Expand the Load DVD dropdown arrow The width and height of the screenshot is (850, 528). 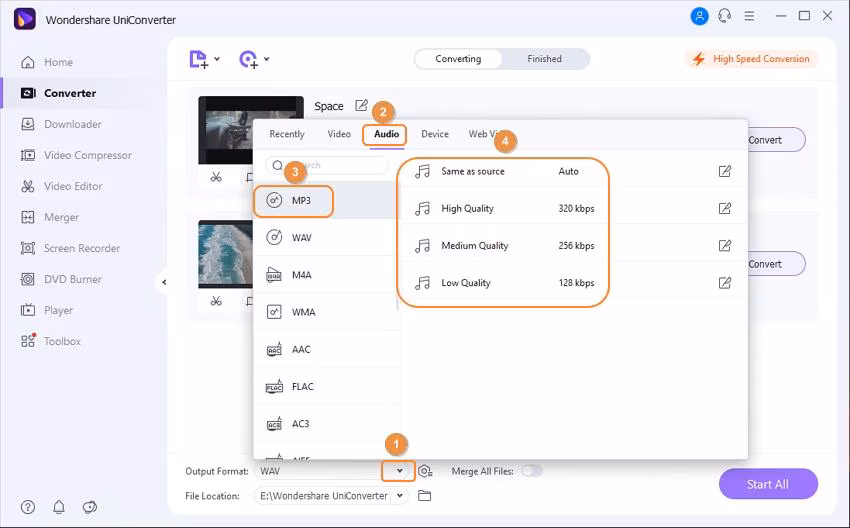click(x=267, y=59)
